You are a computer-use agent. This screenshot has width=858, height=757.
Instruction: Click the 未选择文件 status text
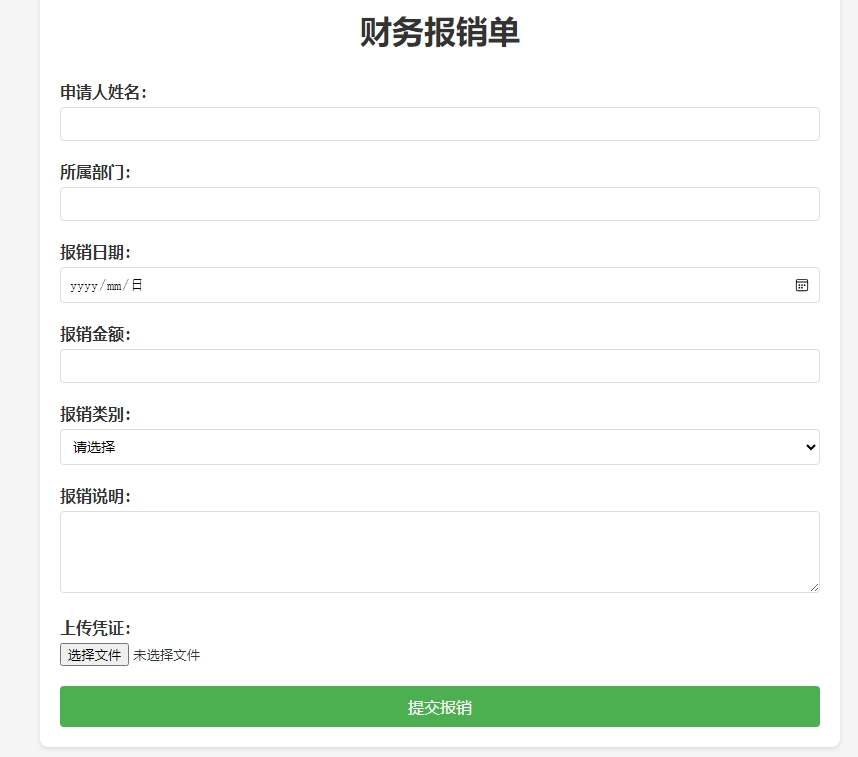pos(166,655)
